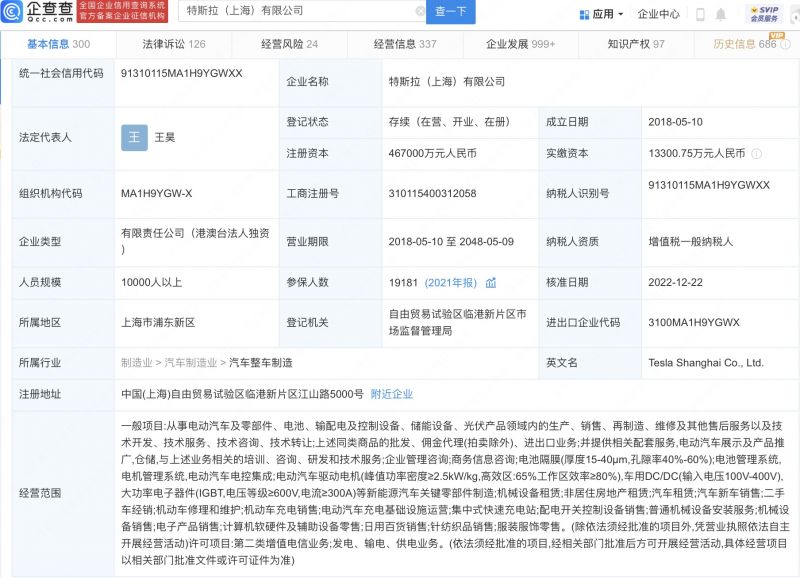This screenshot has height=578, width=800.
Task: Click the info icon beside 历史信息 686
Action: 785,44
